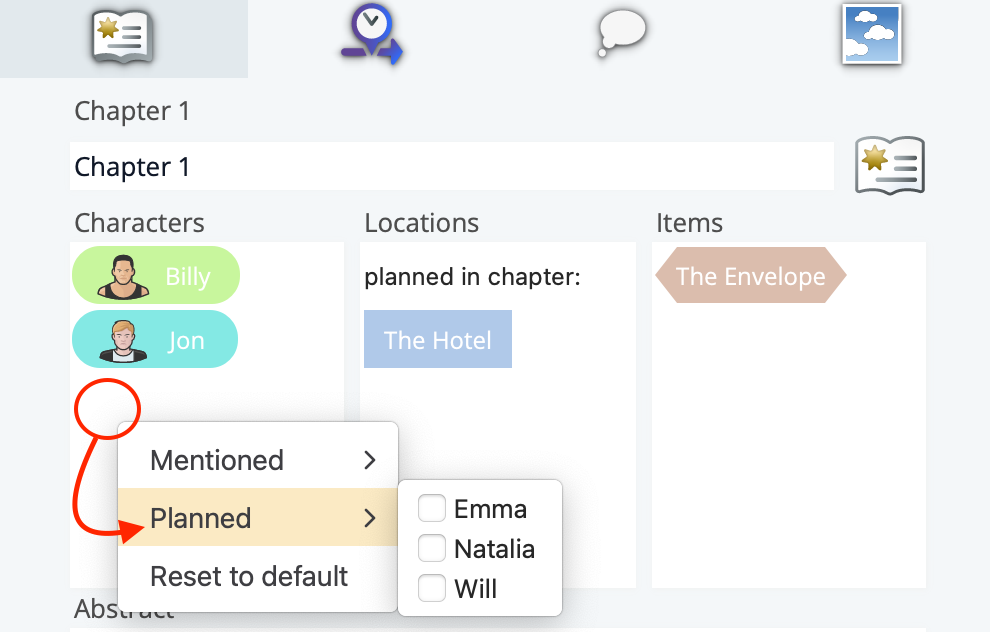Select The Hotel location tag
Screen dimensions: 990x632
(438, 339)
